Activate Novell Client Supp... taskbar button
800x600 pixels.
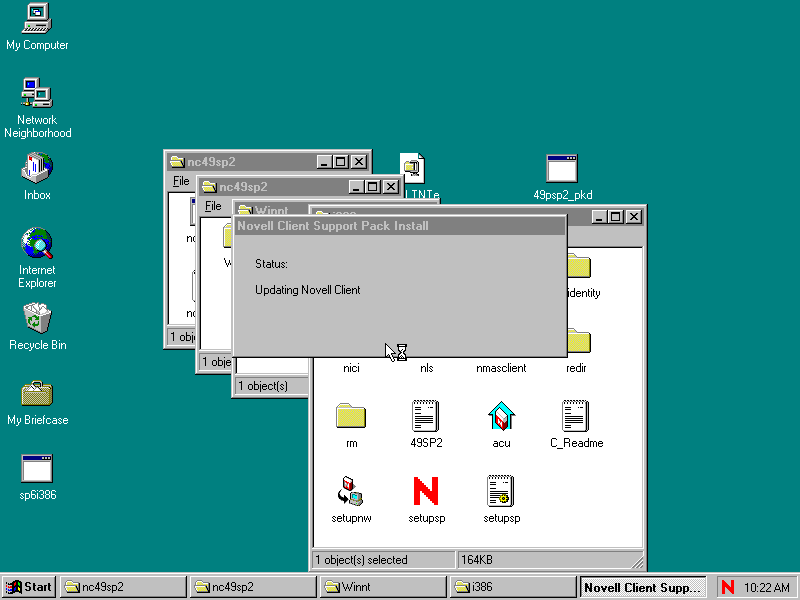643,587
